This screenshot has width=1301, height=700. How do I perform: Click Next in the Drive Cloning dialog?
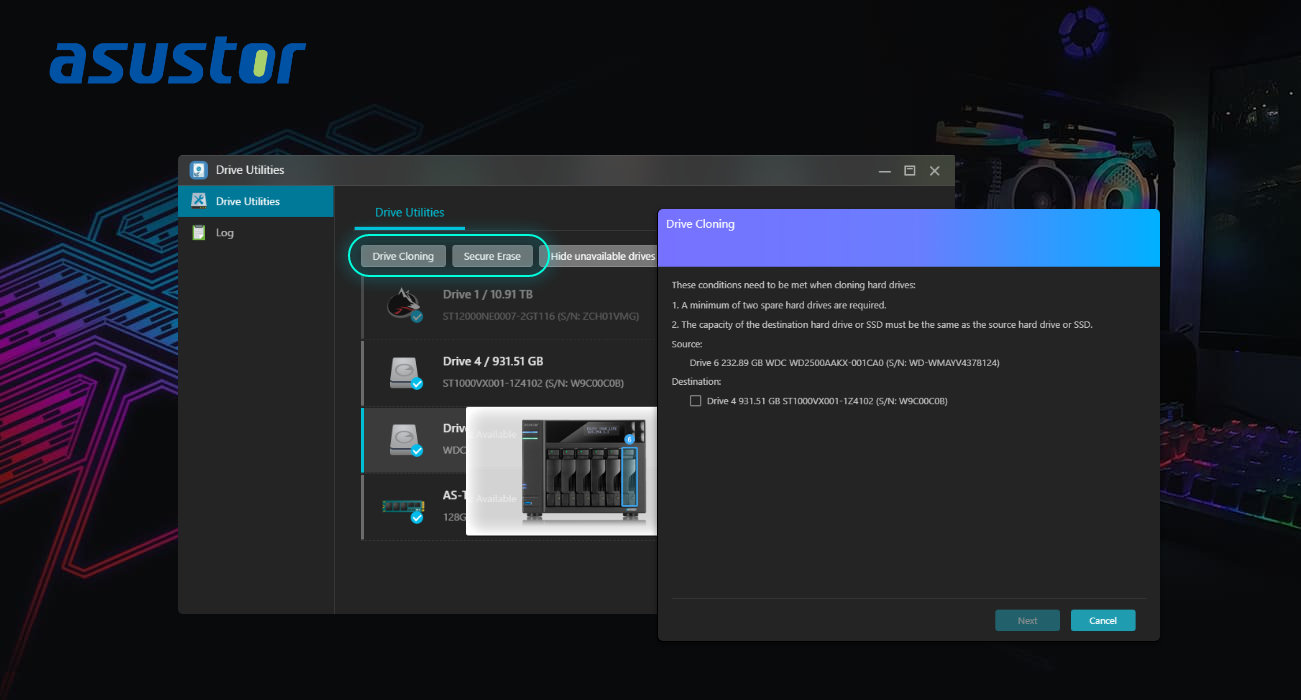[1027, 621]
